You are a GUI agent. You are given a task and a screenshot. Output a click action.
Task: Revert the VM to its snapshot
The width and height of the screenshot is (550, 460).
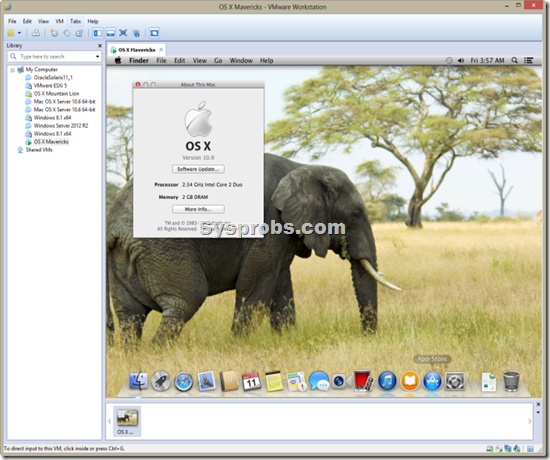67,33
